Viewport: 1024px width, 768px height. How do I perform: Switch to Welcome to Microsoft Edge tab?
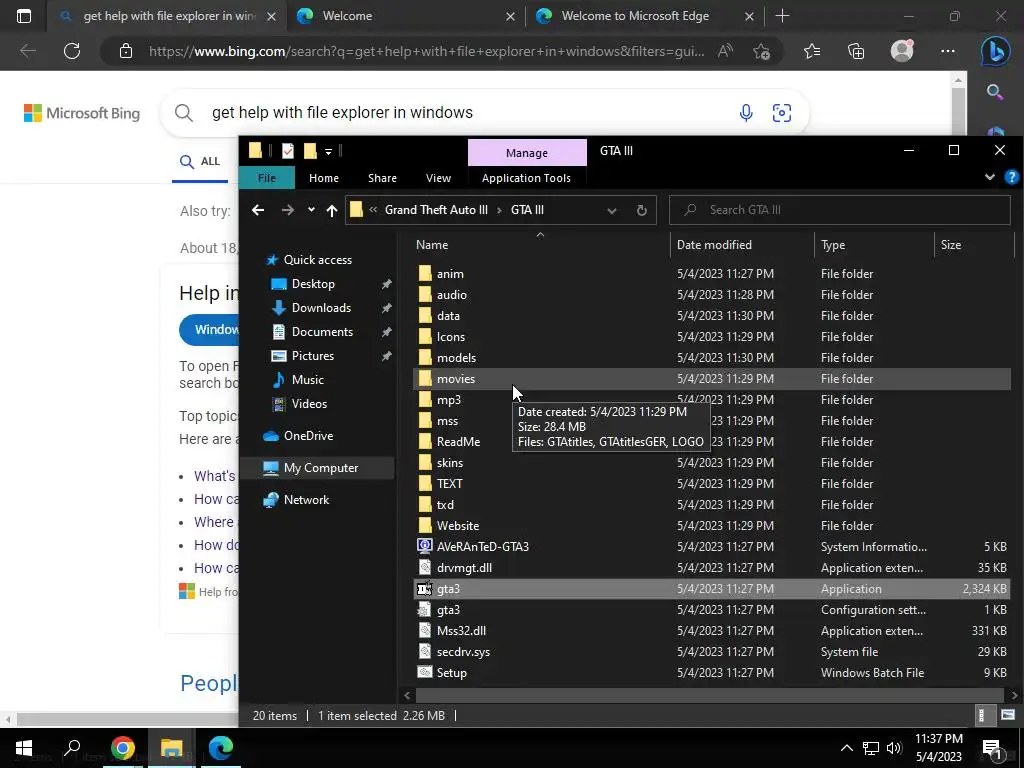[645, 16]
